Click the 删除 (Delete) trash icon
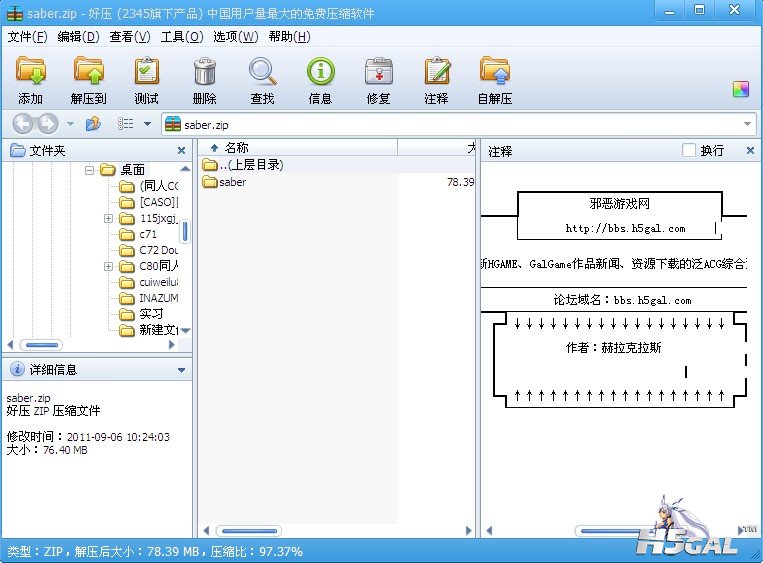Screen dimensions: 763x563 [x=204, y=73]
